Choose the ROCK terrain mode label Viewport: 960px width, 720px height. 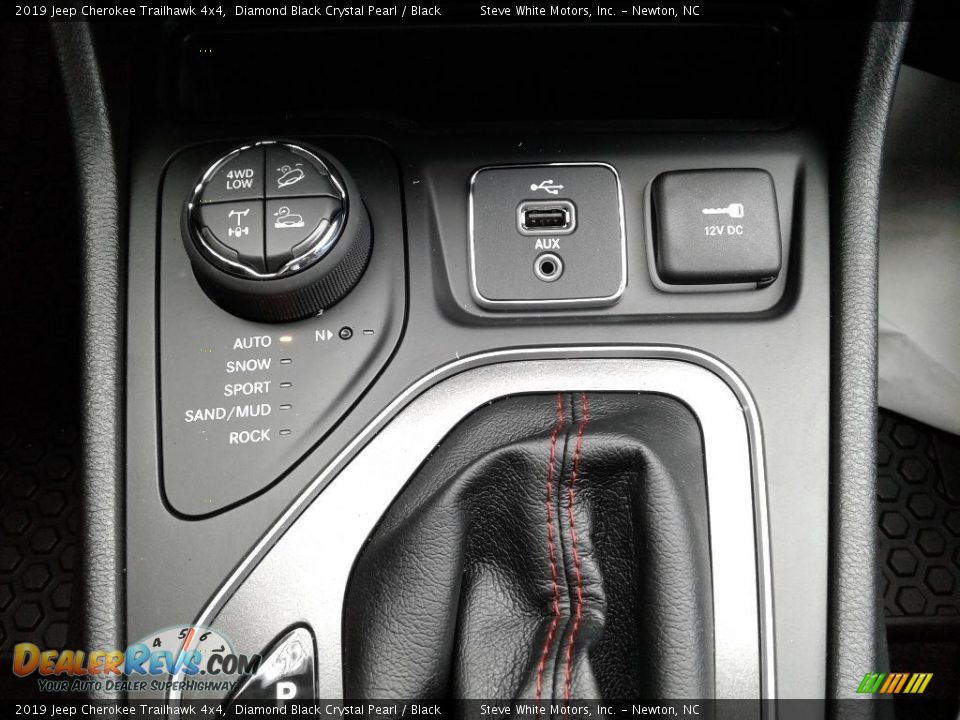click(249, 437)
